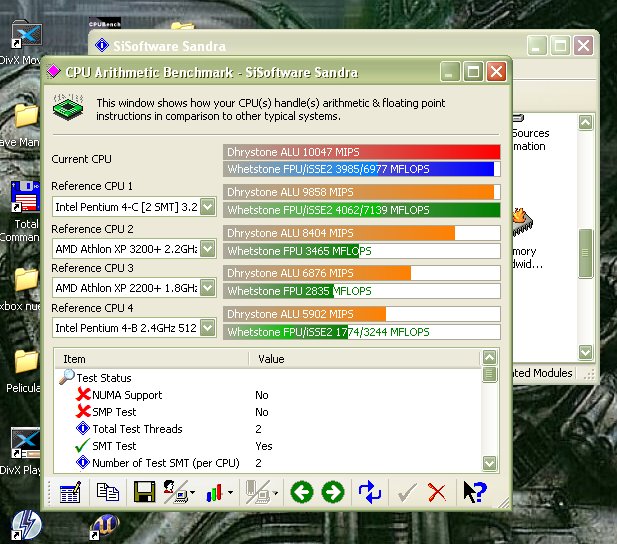Click the Whetstone FPU 3465 MFLOPS bar
This screenshot has height=544, width=617.
362,251
